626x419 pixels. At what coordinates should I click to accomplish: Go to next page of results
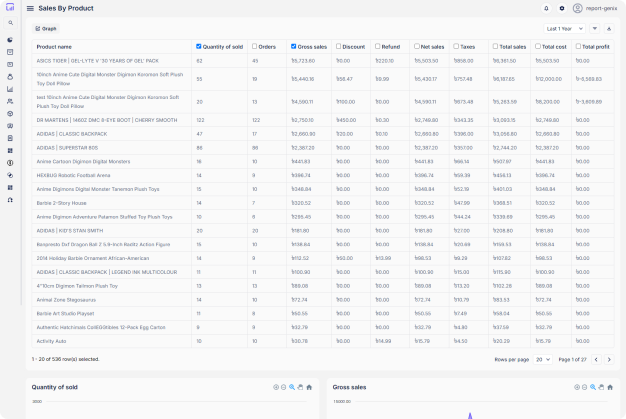click(x=610, y=359)
